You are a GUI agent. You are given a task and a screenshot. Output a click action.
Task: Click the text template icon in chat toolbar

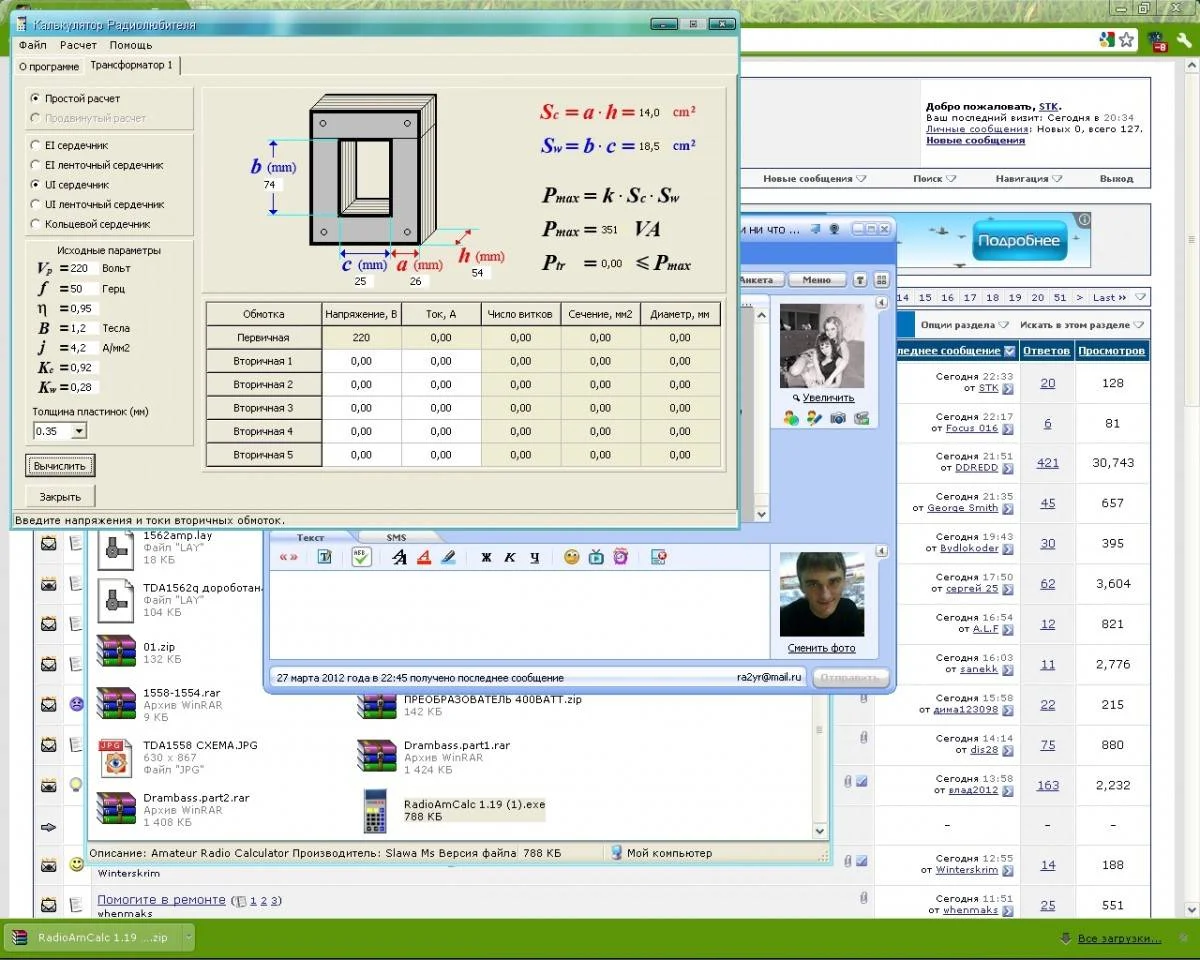click(x=325, y=557)
